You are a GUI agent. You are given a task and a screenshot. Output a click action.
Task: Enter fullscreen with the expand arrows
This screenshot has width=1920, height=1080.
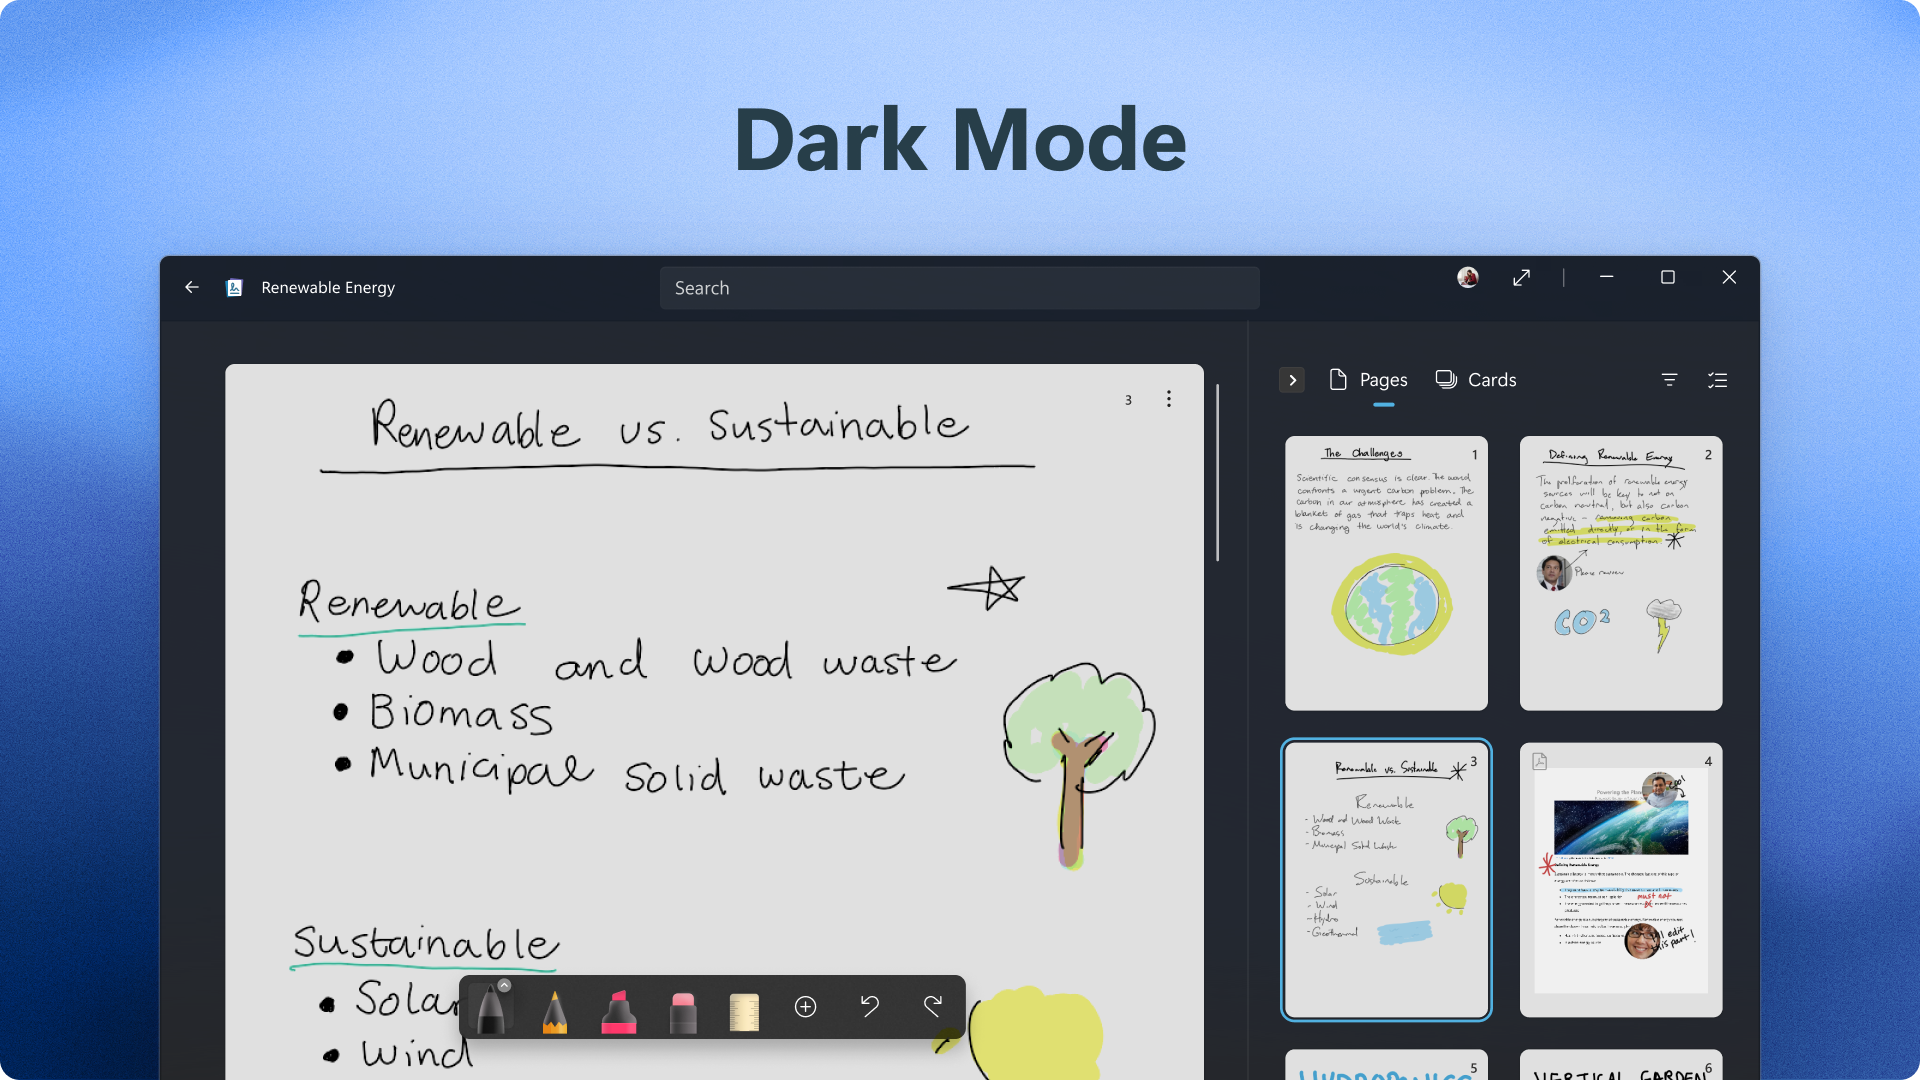tap(1521, 277)
